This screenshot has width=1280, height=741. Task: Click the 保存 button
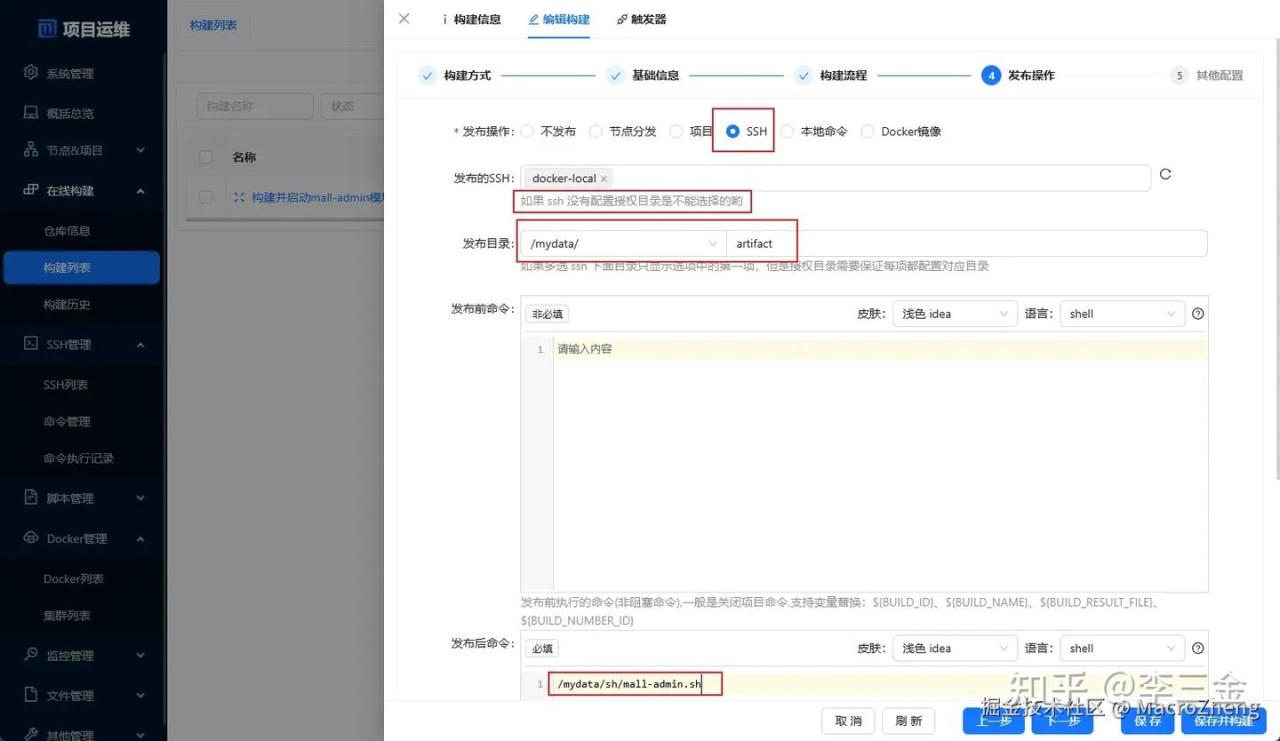click(1148, 721)
